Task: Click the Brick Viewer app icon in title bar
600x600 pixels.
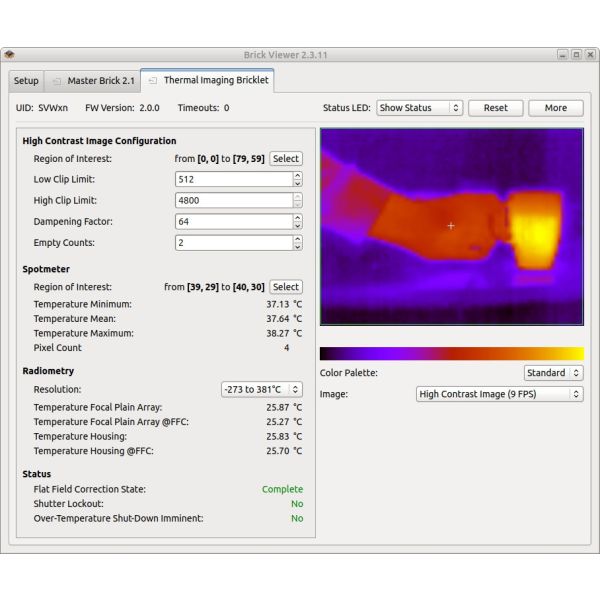Action: coord(9,55)
